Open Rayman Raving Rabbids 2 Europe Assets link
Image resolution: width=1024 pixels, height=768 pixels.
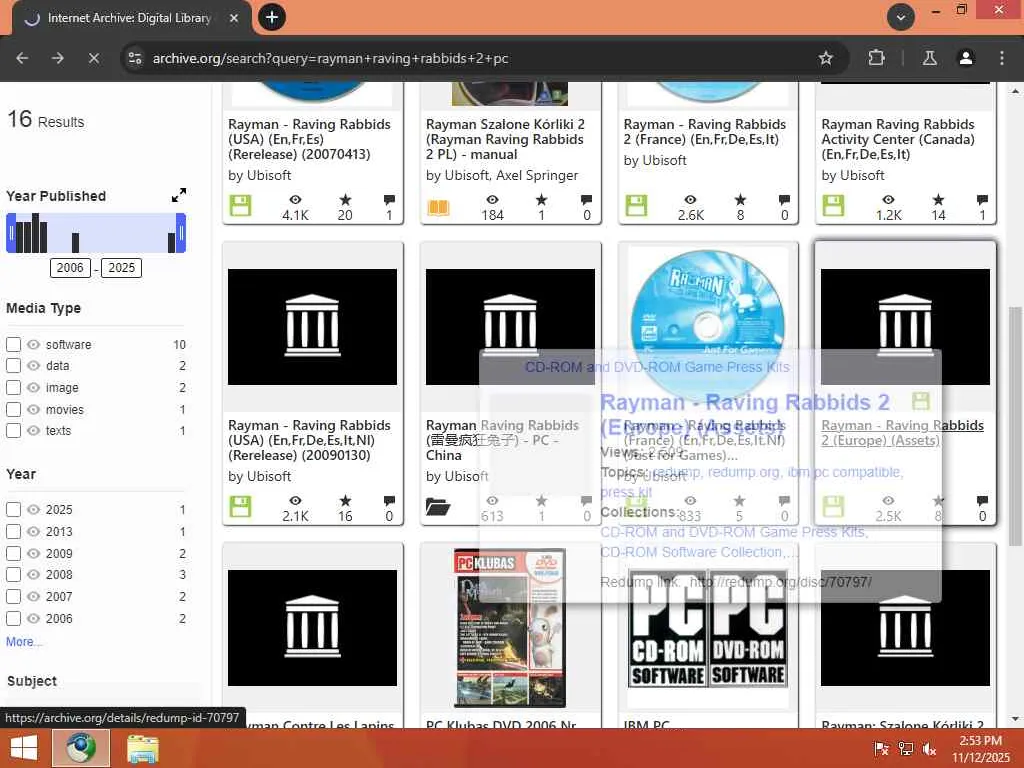pos(903,432)
